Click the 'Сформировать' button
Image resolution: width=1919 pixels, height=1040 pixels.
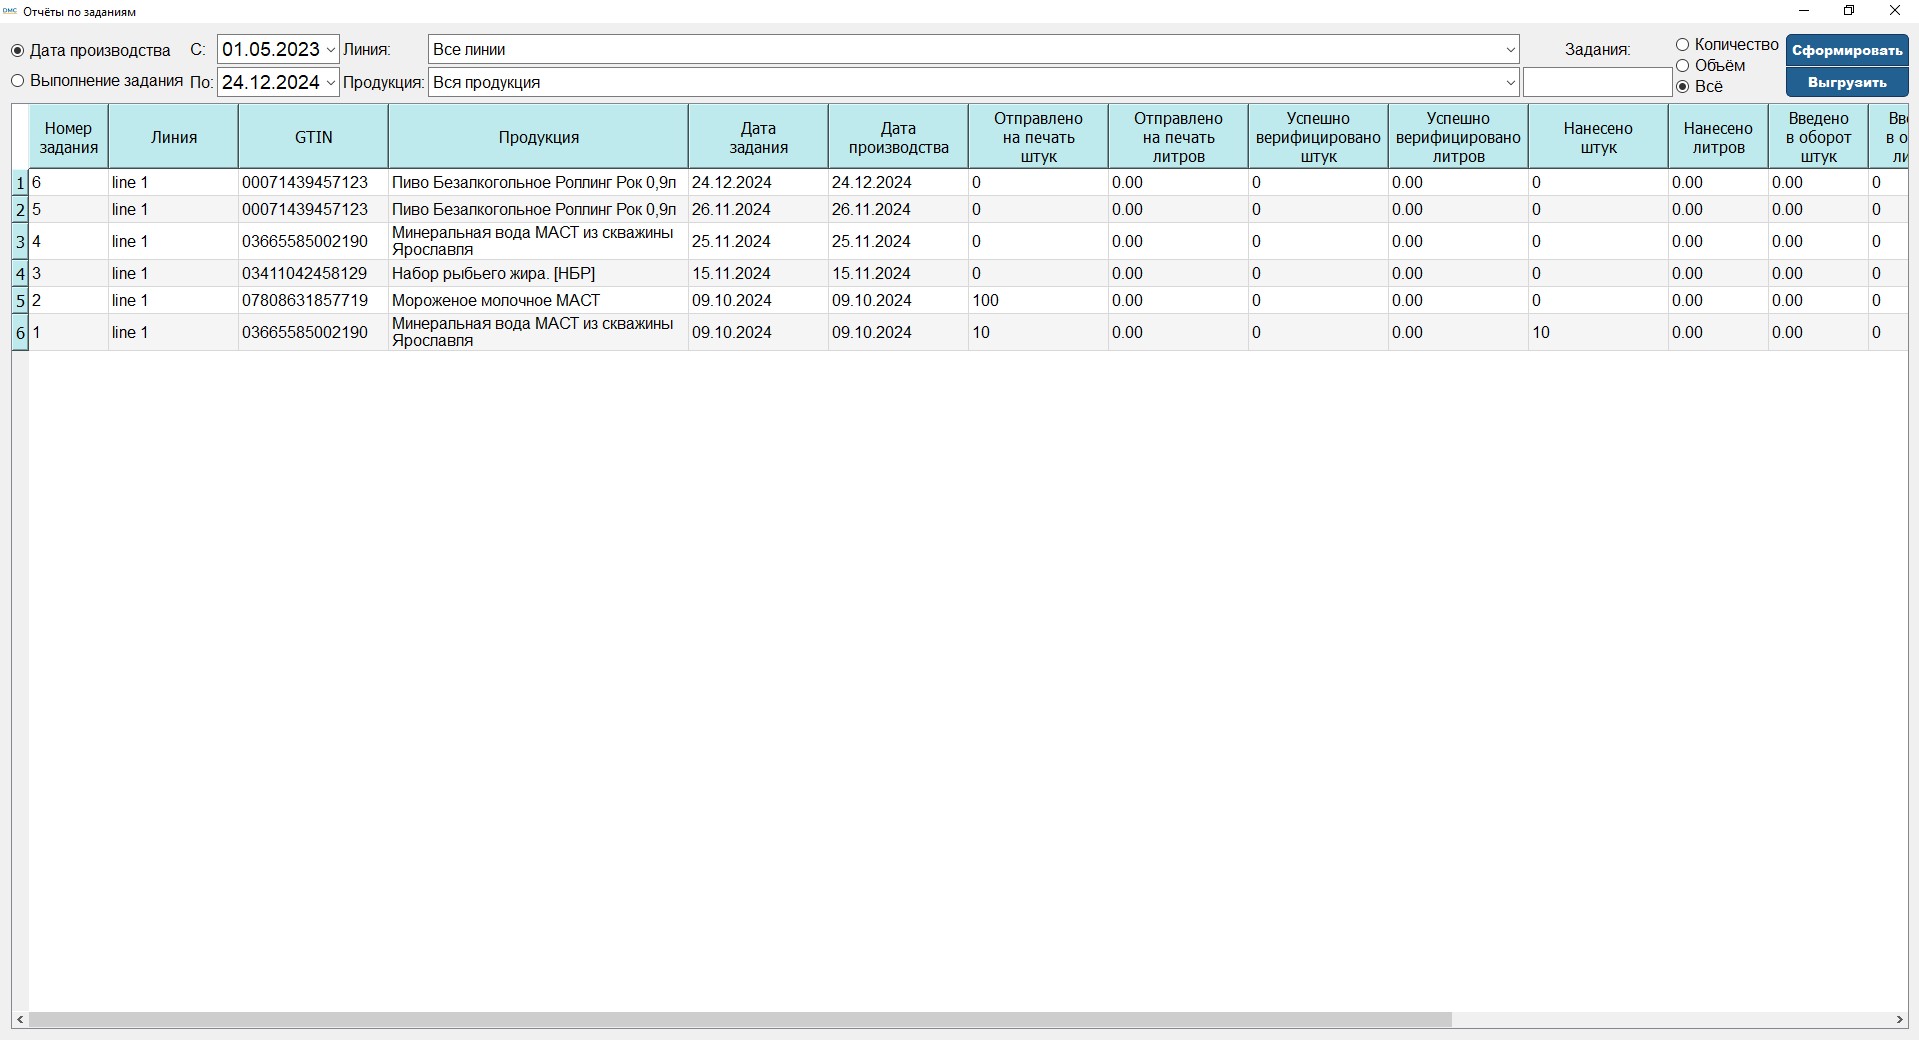(1847, 50)
